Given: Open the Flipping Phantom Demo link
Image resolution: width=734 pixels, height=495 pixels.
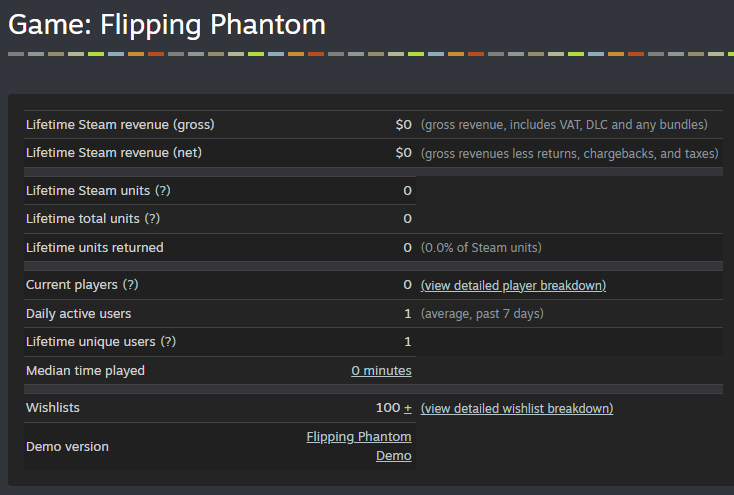Looking at the screenshot, I should [x=359, y=446].
